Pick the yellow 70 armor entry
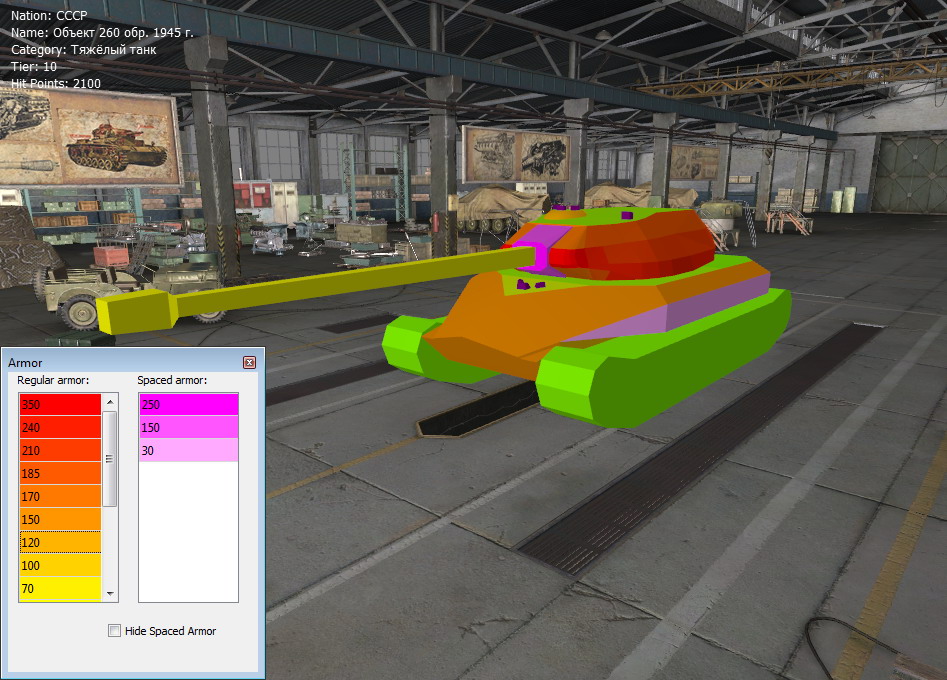This screenshot has height=680, width=947. [60, 588]
